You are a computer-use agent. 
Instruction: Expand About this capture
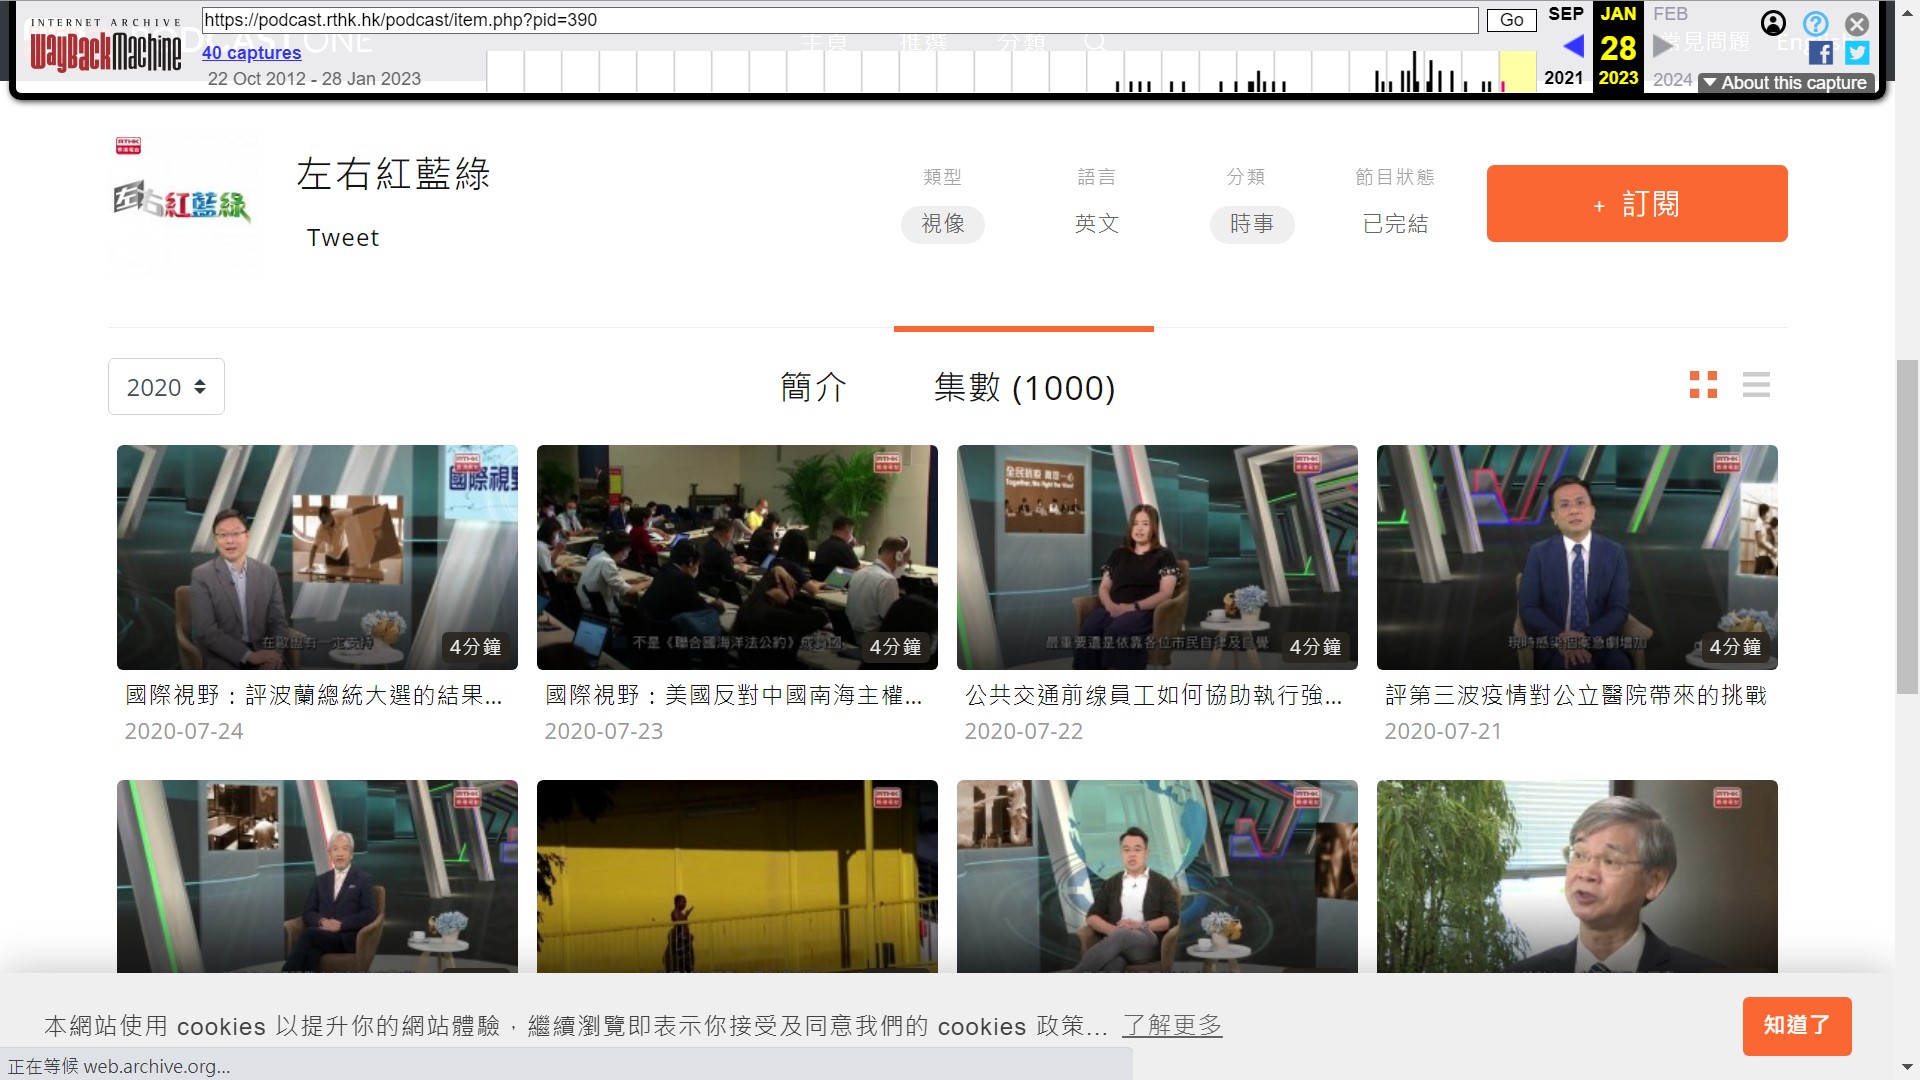1785,83
